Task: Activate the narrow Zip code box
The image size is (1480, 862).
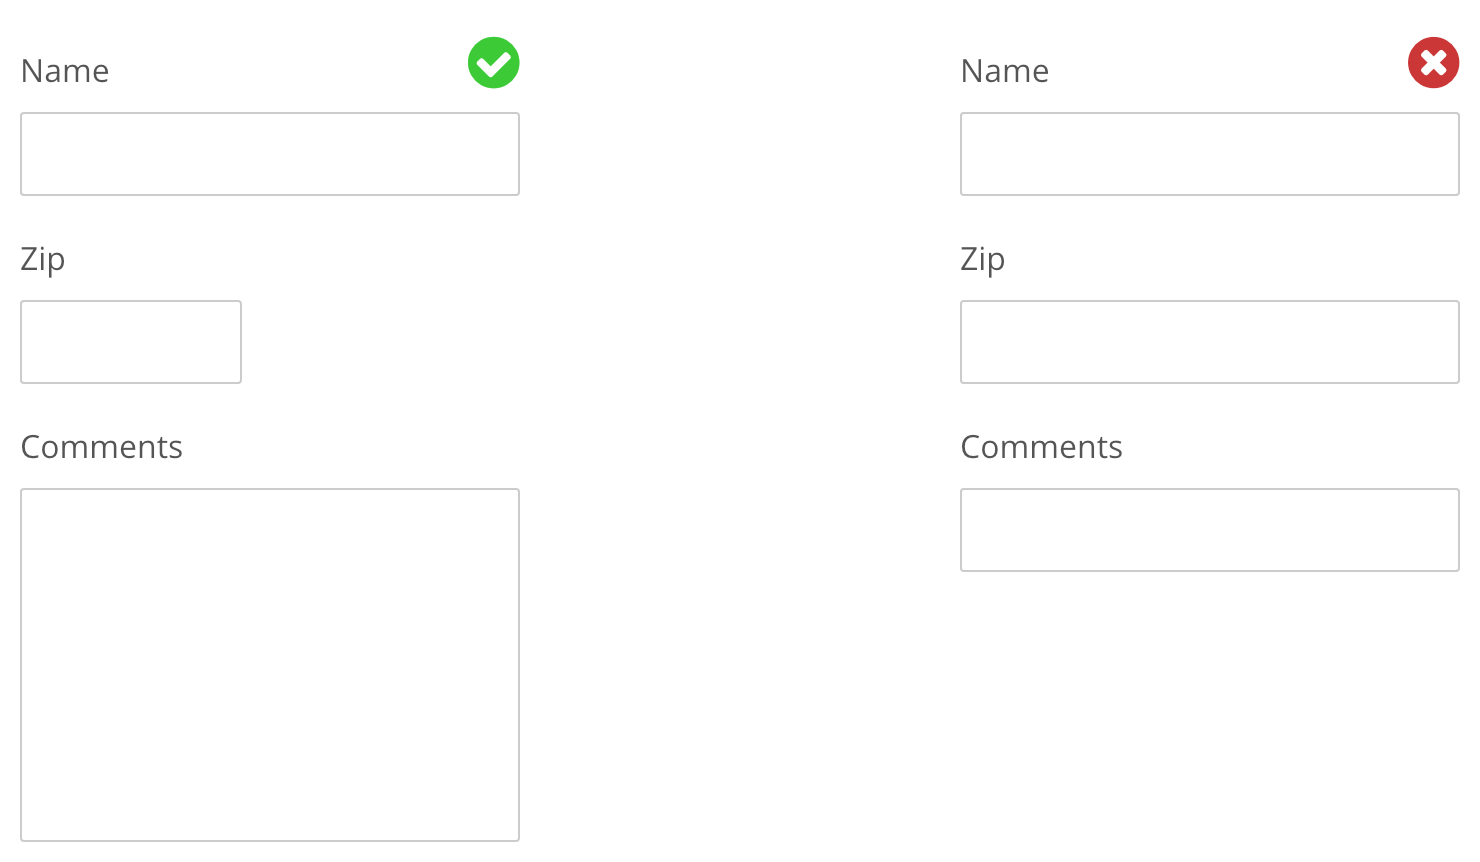Action: [x=131, y=342]
